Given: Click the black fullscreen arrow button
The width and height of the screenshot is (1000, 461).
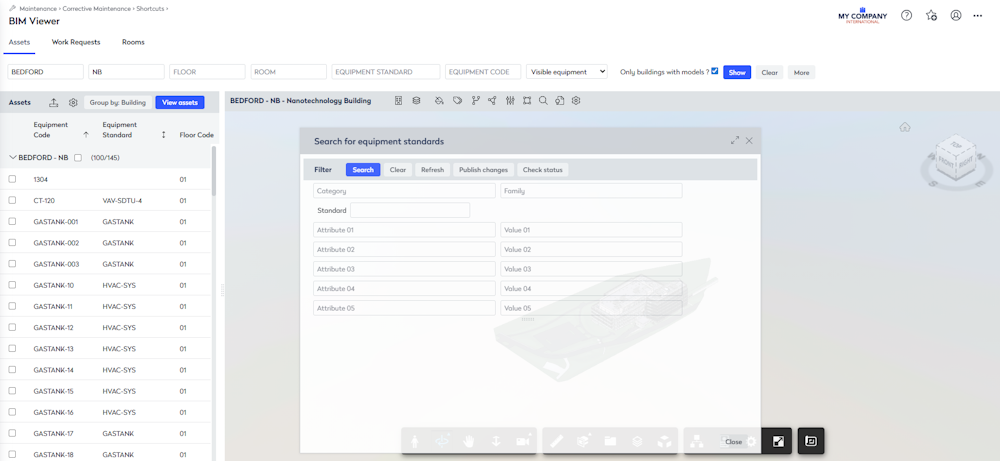Looking at the screenshot, I should click(x=778, y=441).
